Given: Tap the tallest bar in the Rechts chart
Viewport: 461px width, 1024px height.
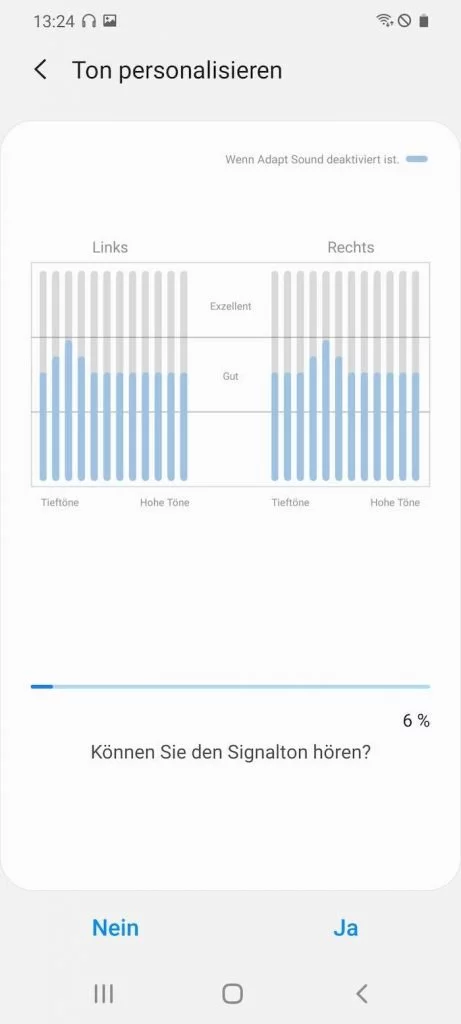Looking at the screenshot, I should [326, 410].
